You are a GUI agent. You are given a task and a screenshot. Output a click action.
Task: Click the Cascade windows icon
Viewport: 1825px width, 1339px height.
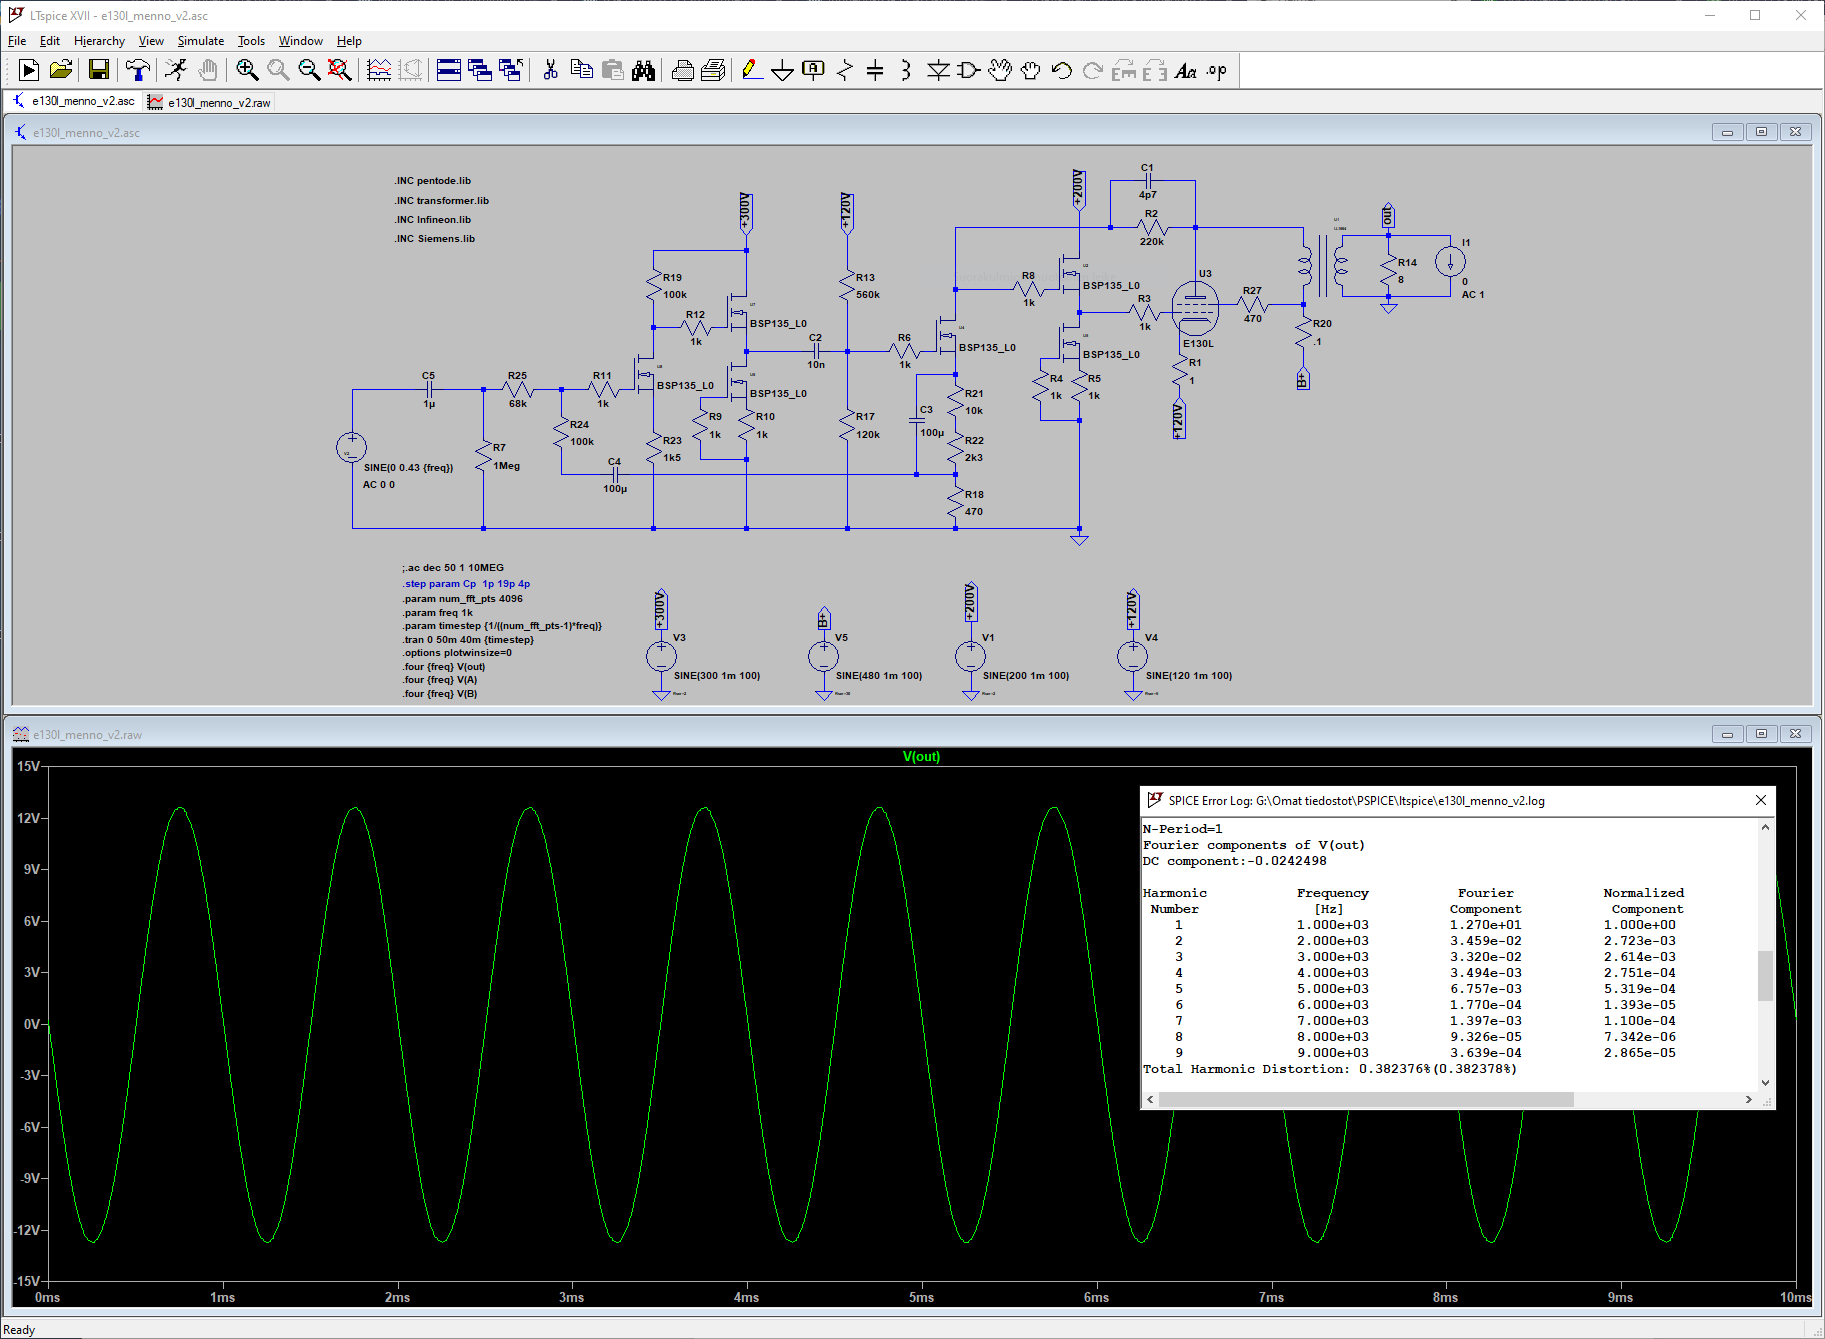pos(480,70)
